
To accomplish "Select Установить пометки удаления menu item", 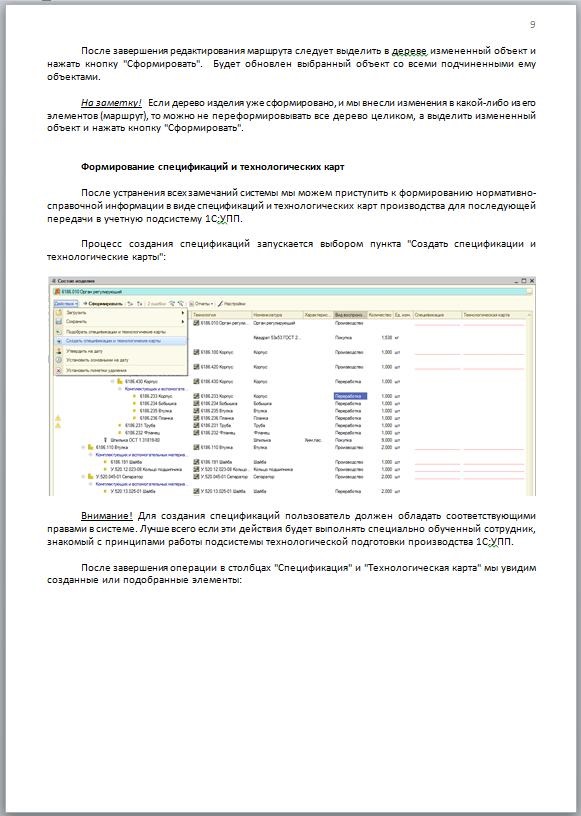I will tap(120, 371).
